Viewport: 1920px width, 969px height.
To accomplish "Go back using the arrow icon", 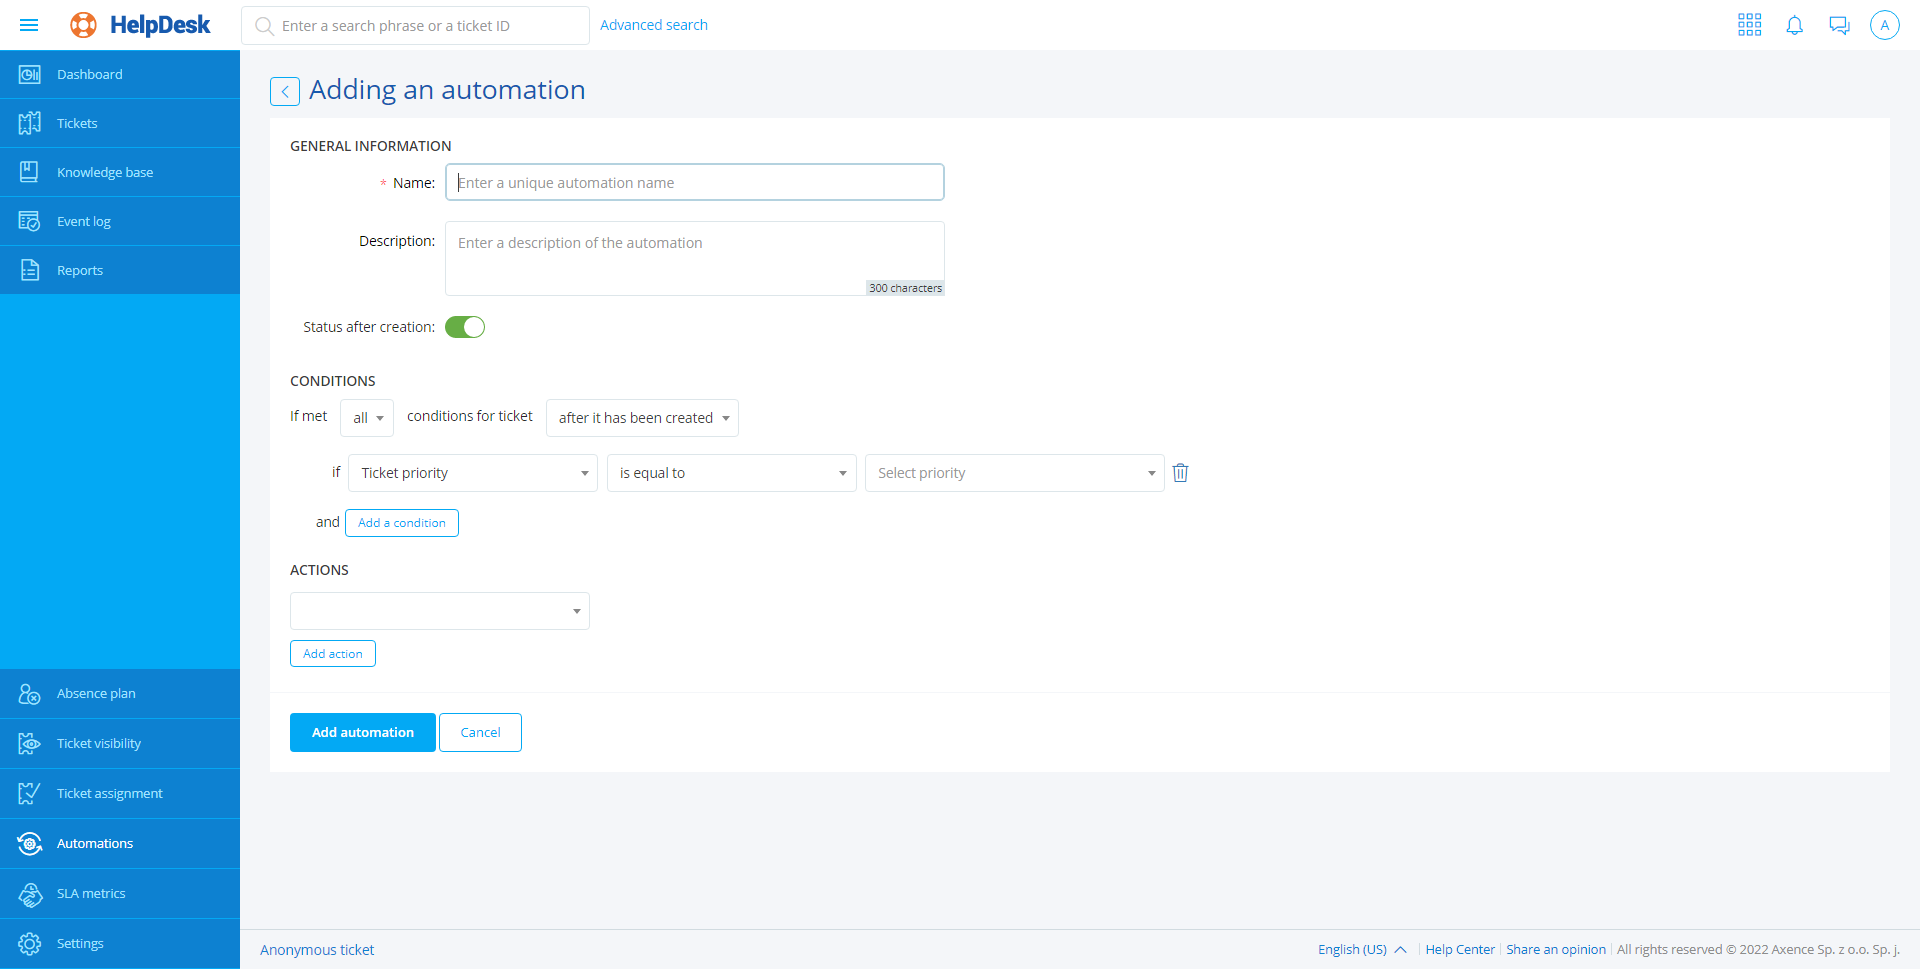I will (x=285, y=91).
